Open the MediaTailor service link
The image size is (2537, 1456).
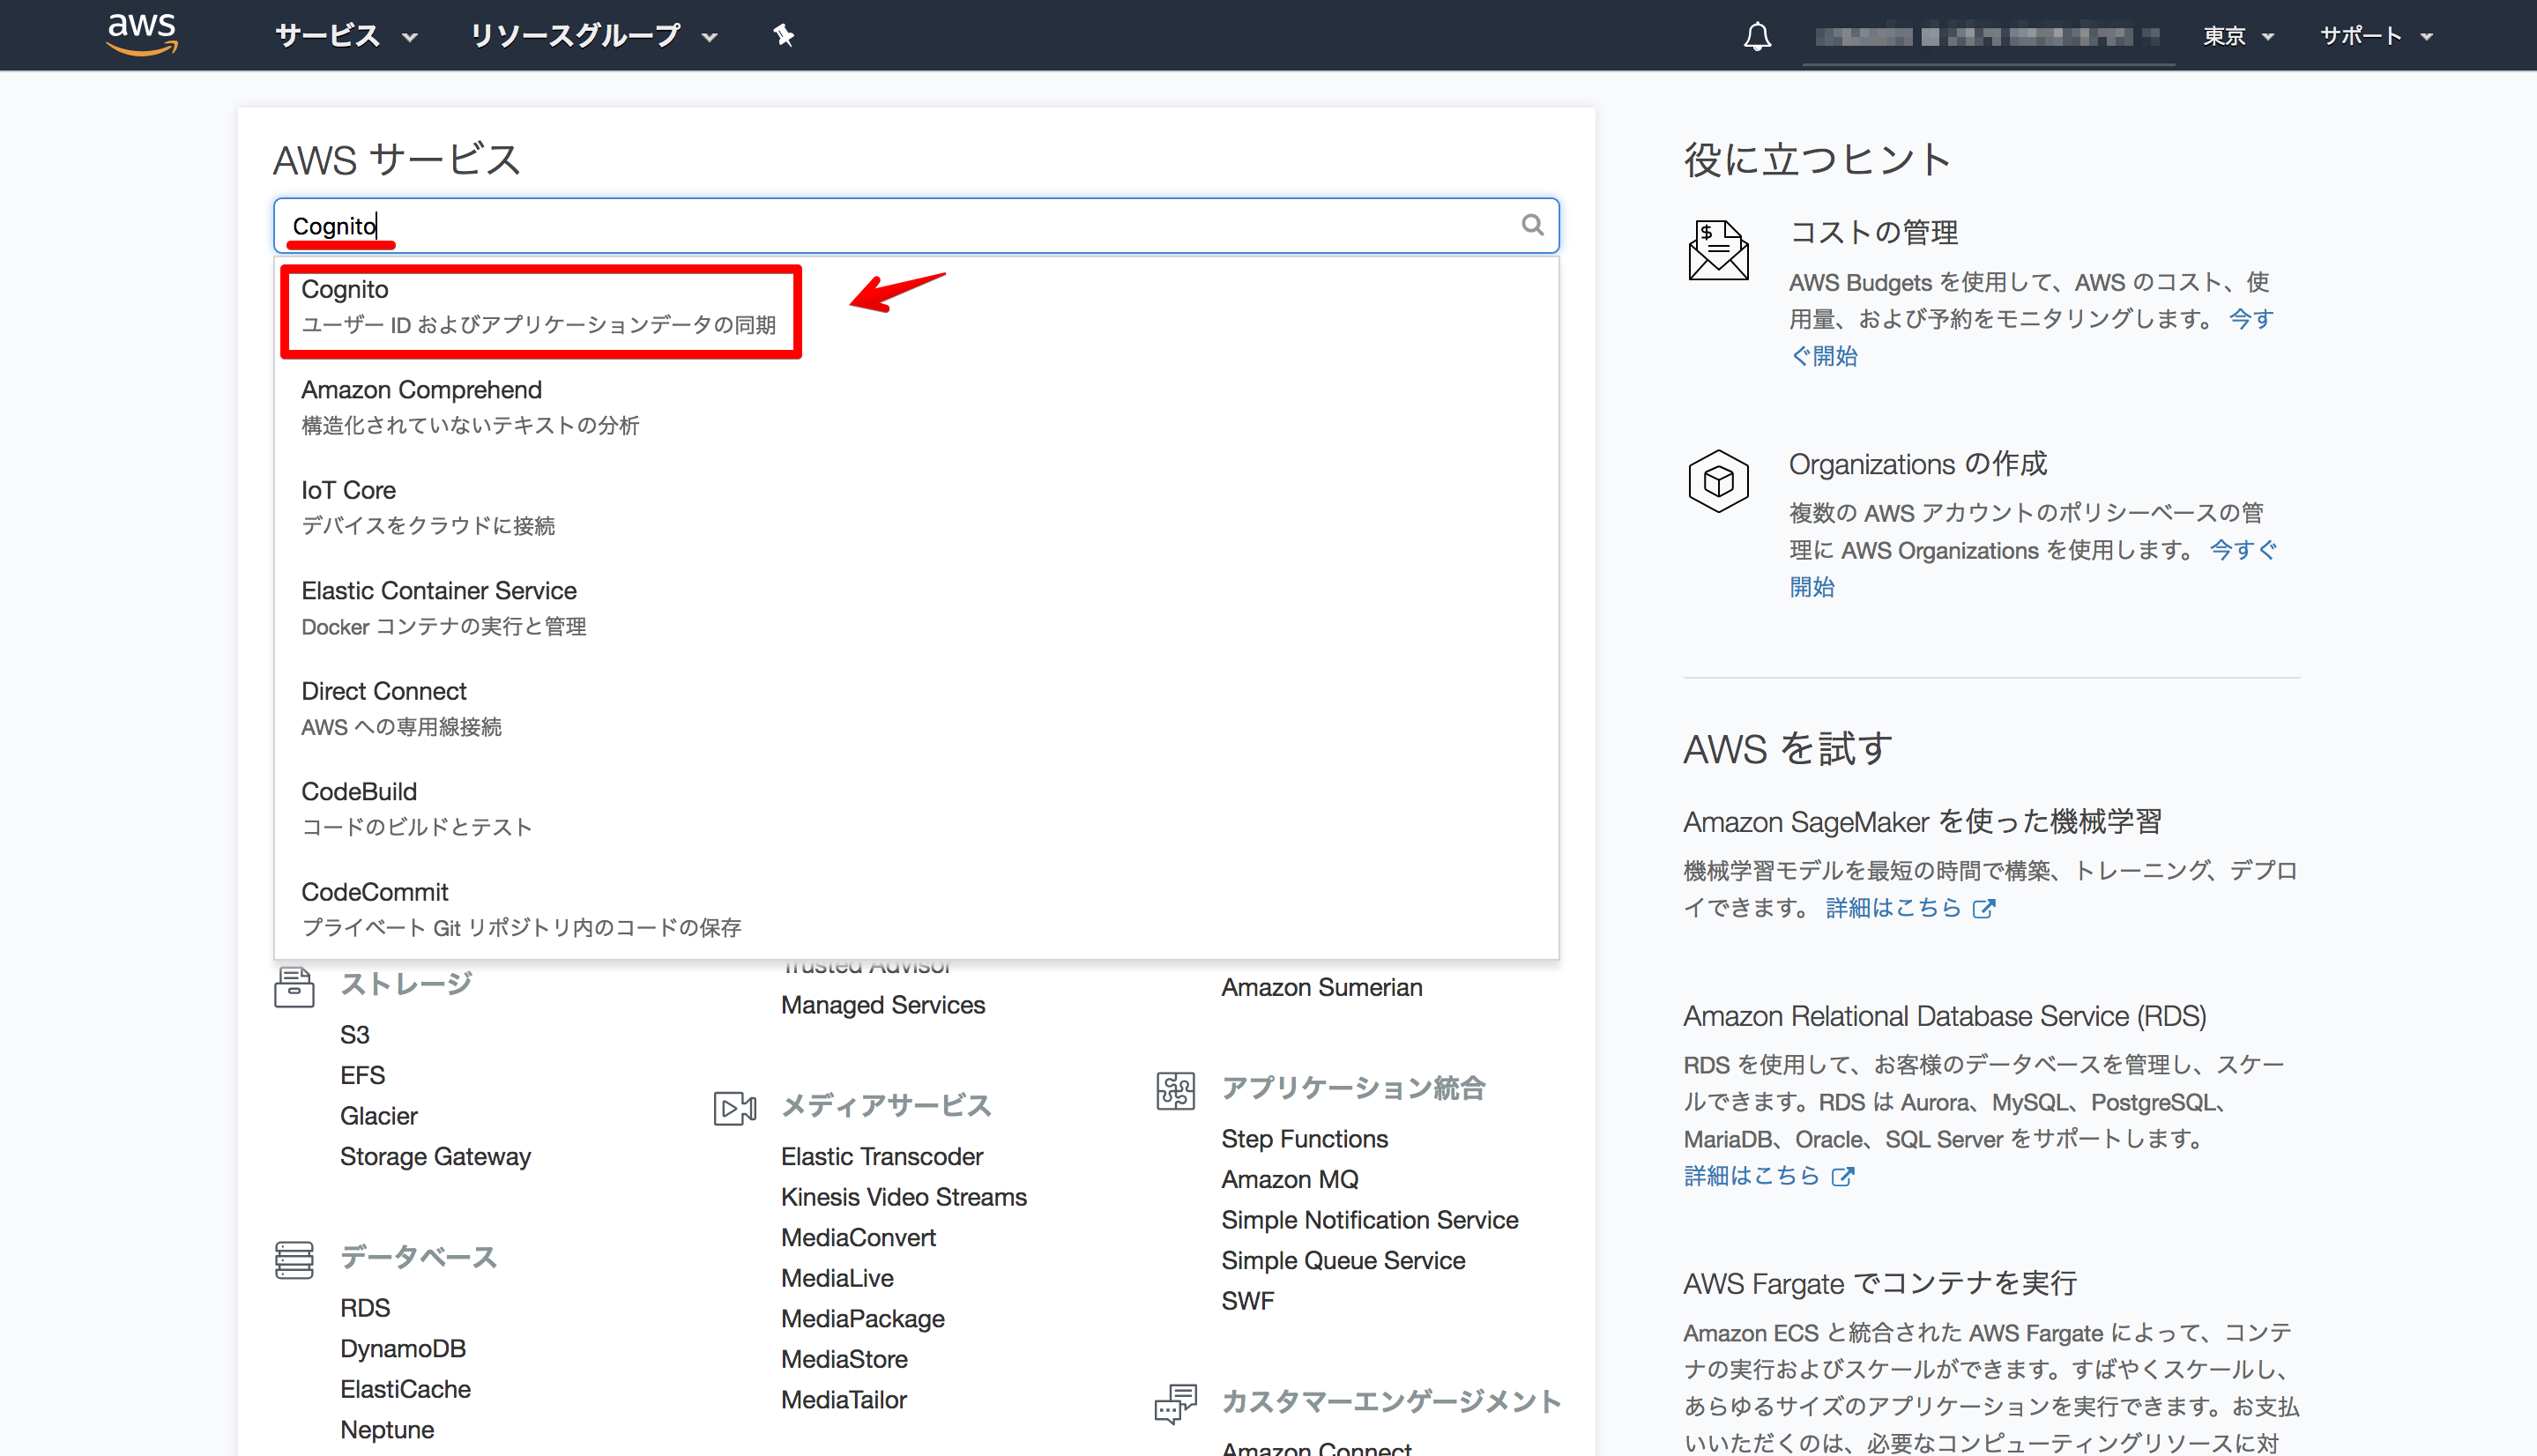pyautogui.click(x=844, y=1400)
